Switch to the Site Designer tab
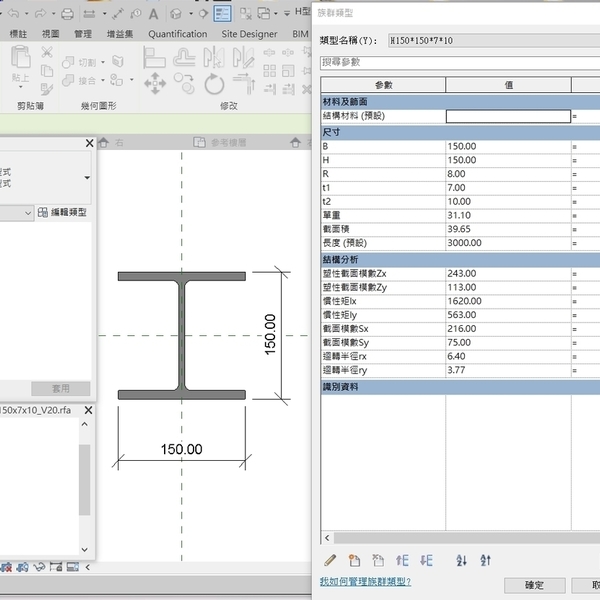The height and width of the screenshot is (600, 600). pyautogui.click(x=249, y=34)
